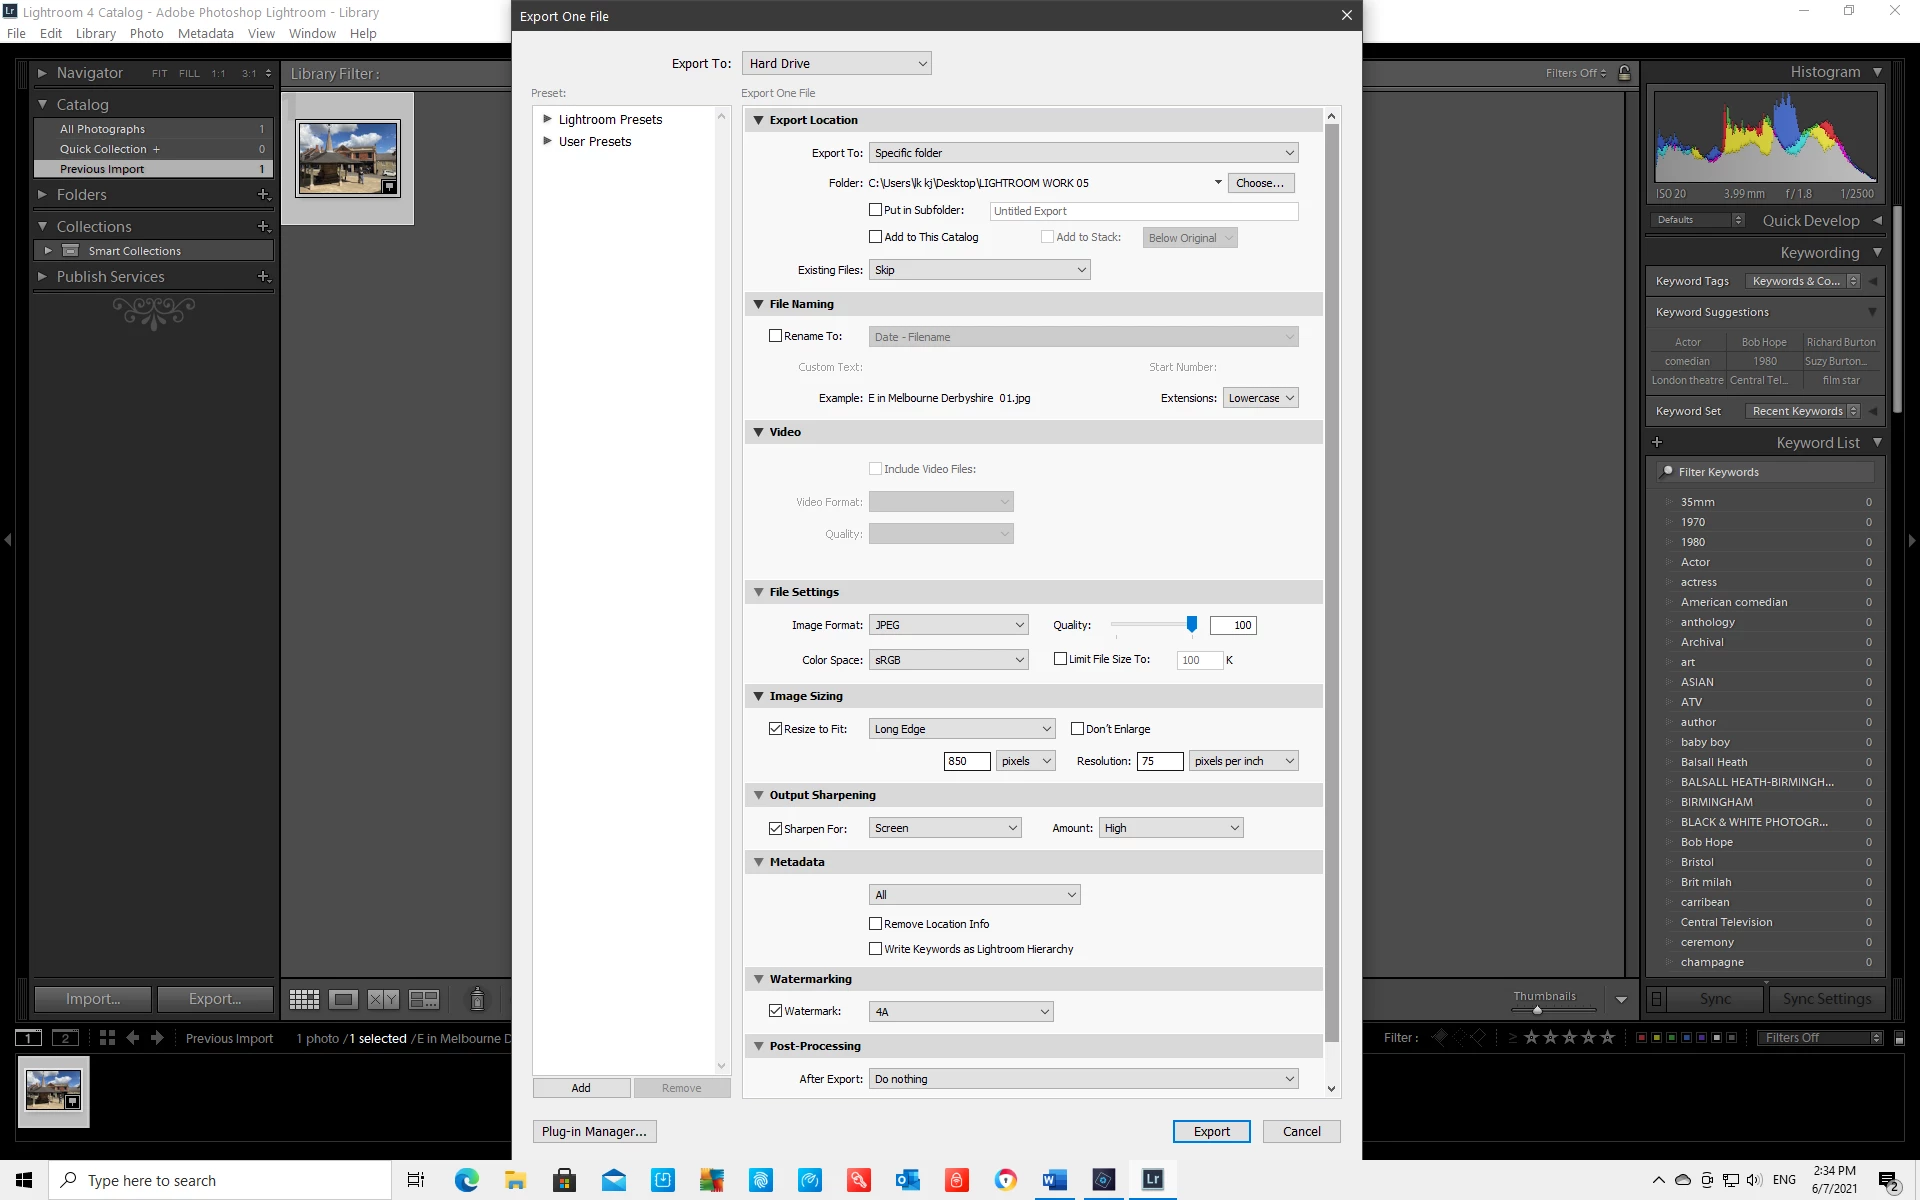Viewport: 1920px width, 1200px height.
Task: Switch to Loupe view icon
Action: 343,999
